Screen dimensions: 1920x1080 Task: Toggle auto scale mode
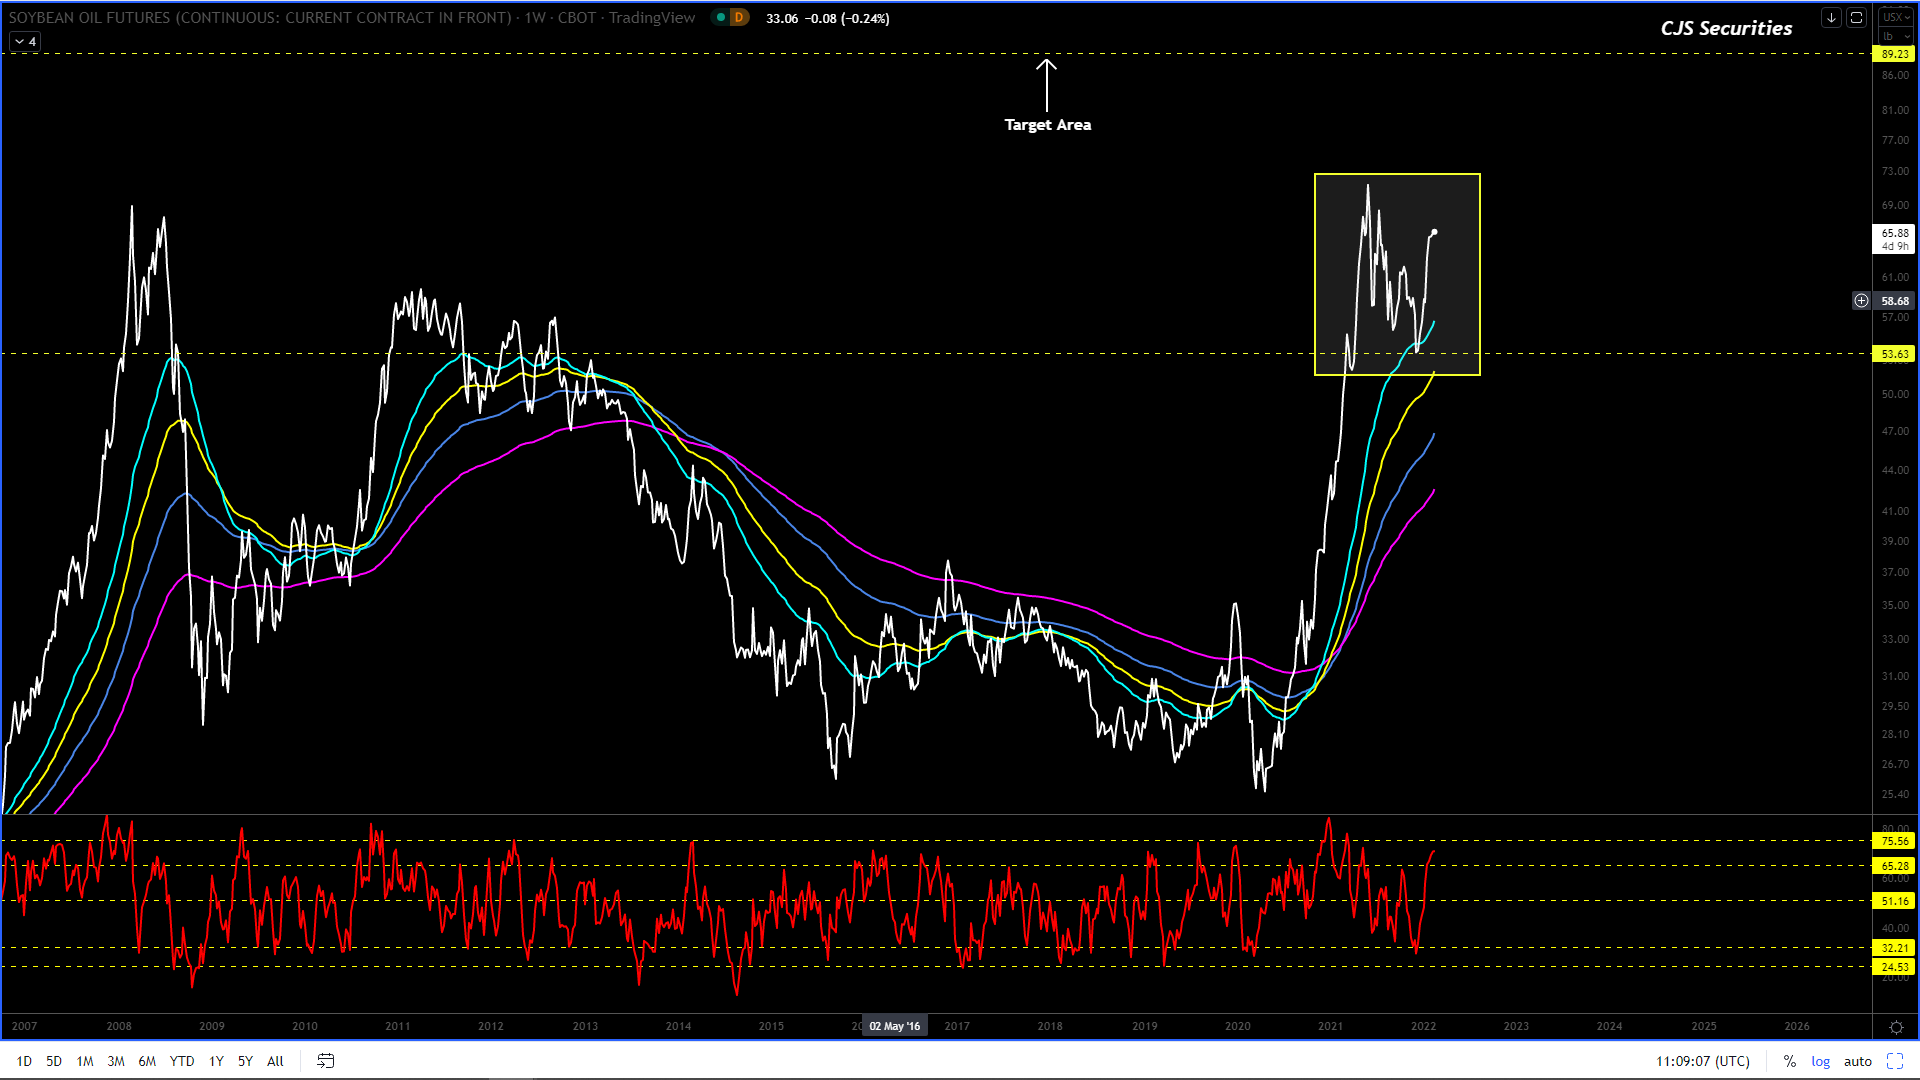tap(1857, 1061)
